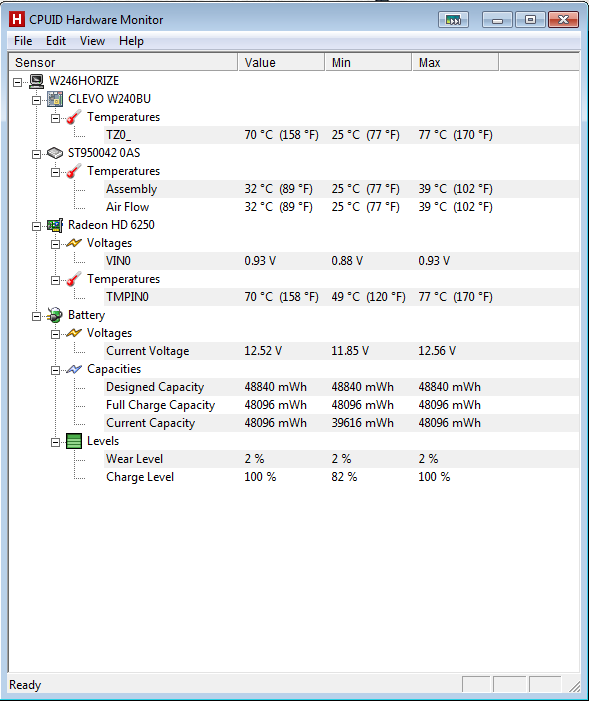This screenshot has width=589, height=701.
Task: Click the window resize grip corner
Action: click(575, 686)
